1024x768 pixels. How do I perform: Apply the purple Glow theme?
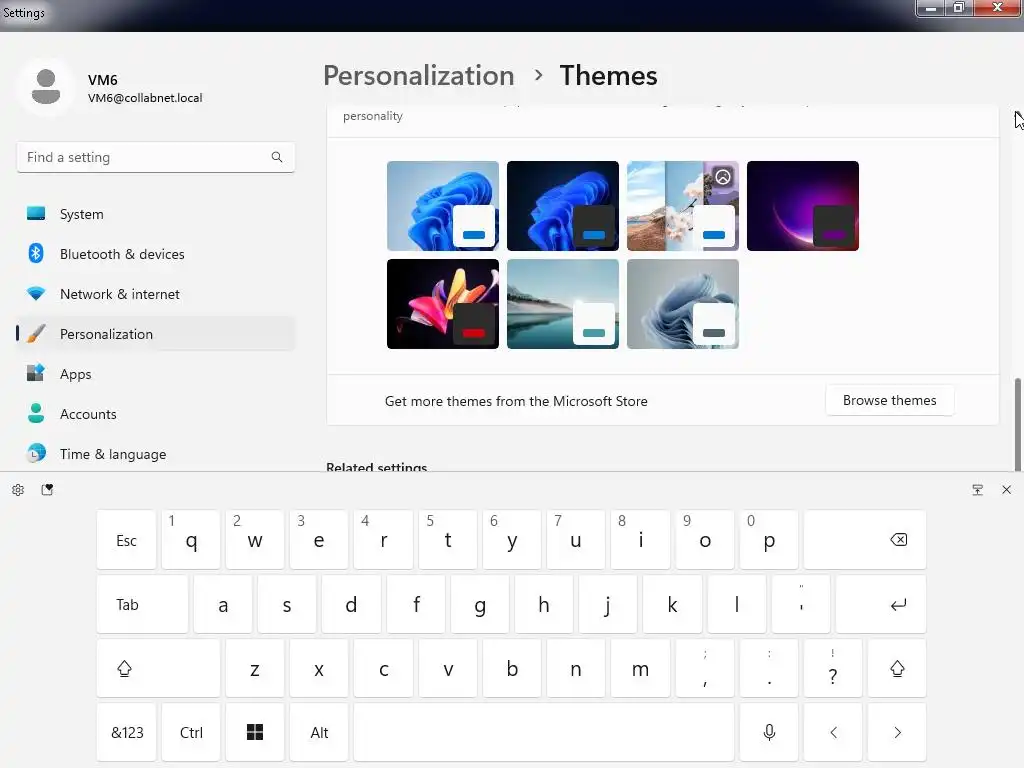pyautogui.click(x=803, y=206)
